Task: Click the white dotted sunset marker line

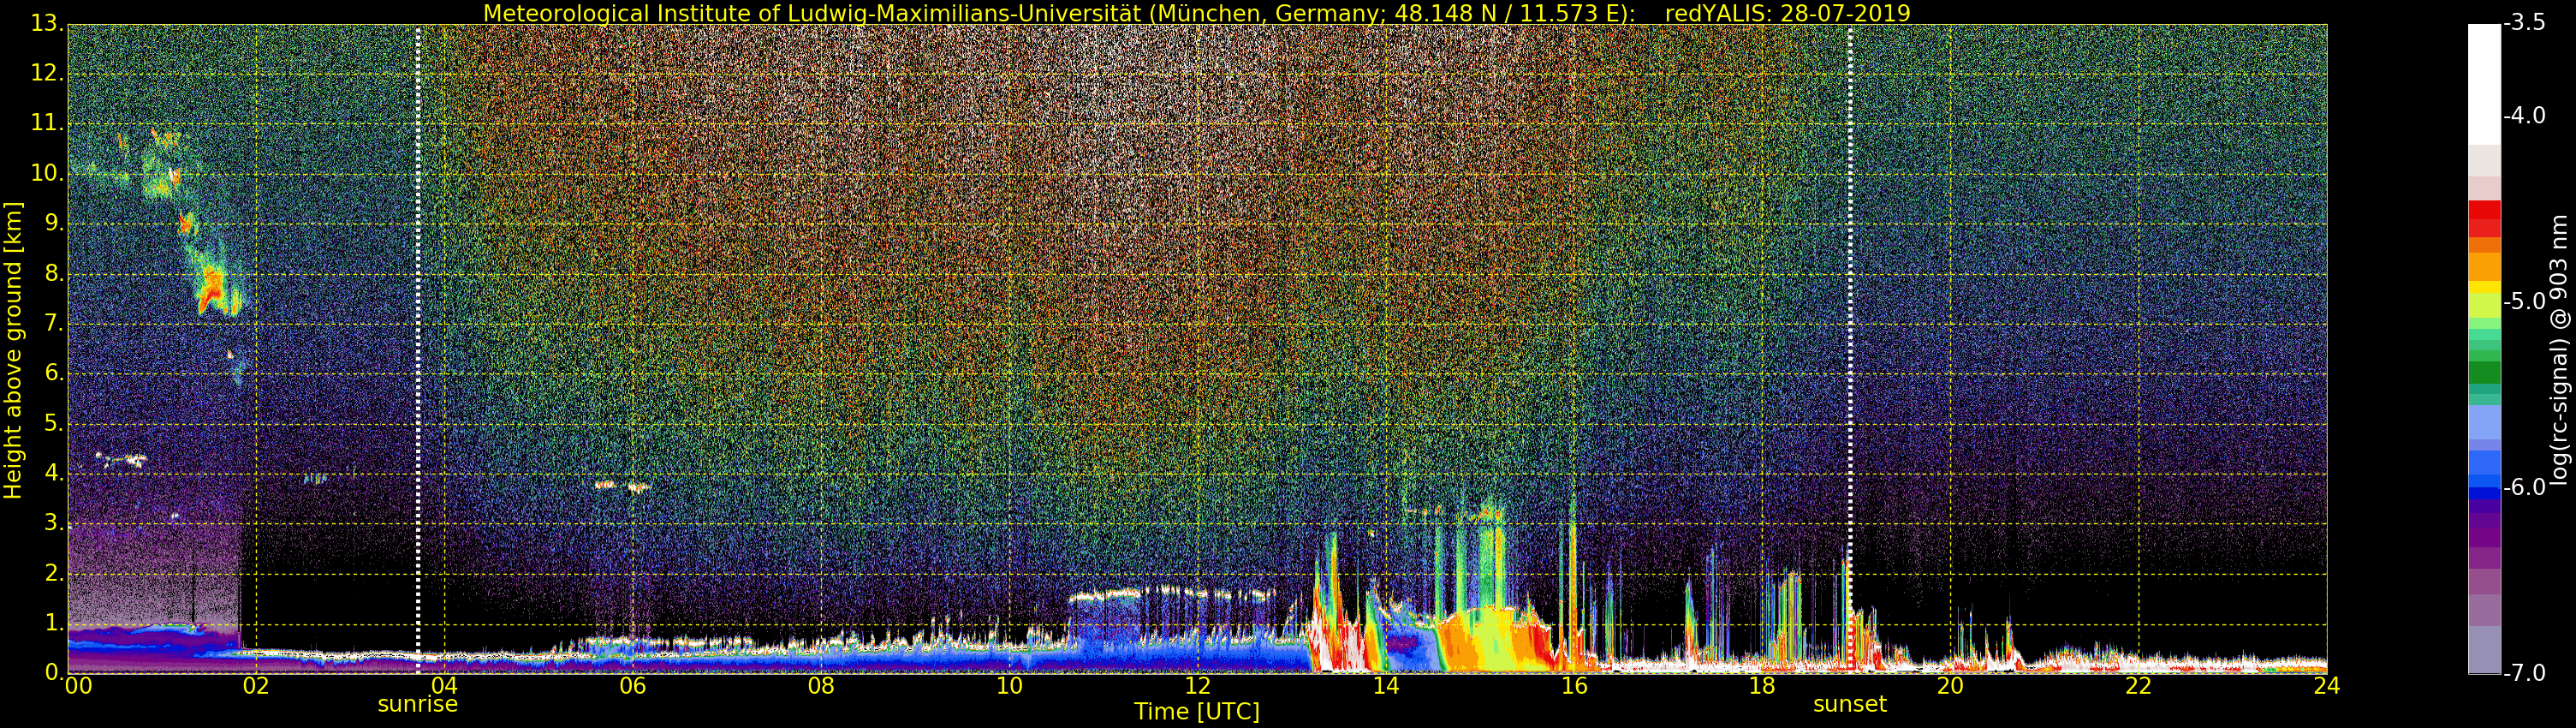Action: 1850,349
